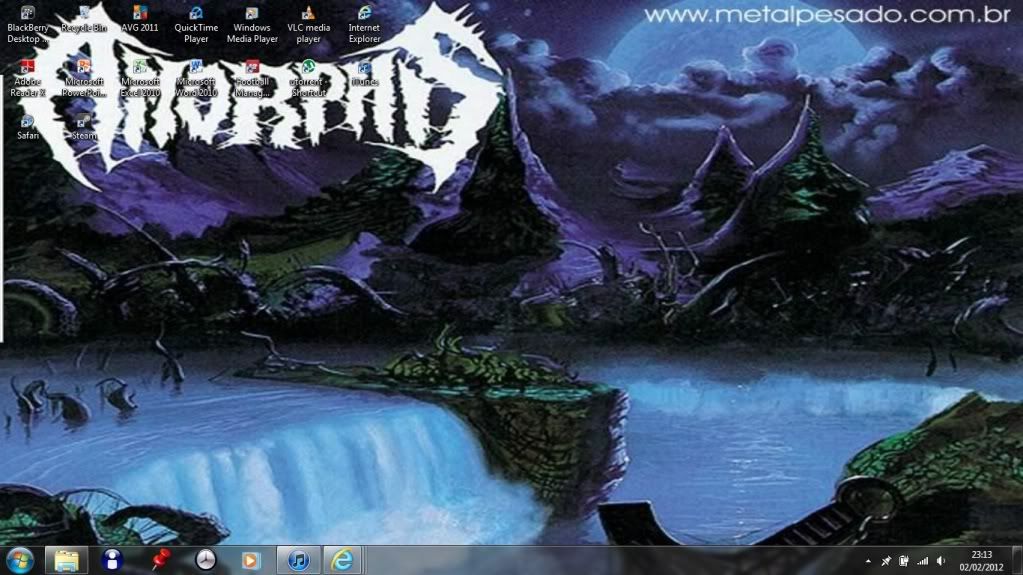Image resolution: width=1023 pixels, height=575 pixels.
Task: Open the volume speaker tray icon
Action: click(941, 561)
